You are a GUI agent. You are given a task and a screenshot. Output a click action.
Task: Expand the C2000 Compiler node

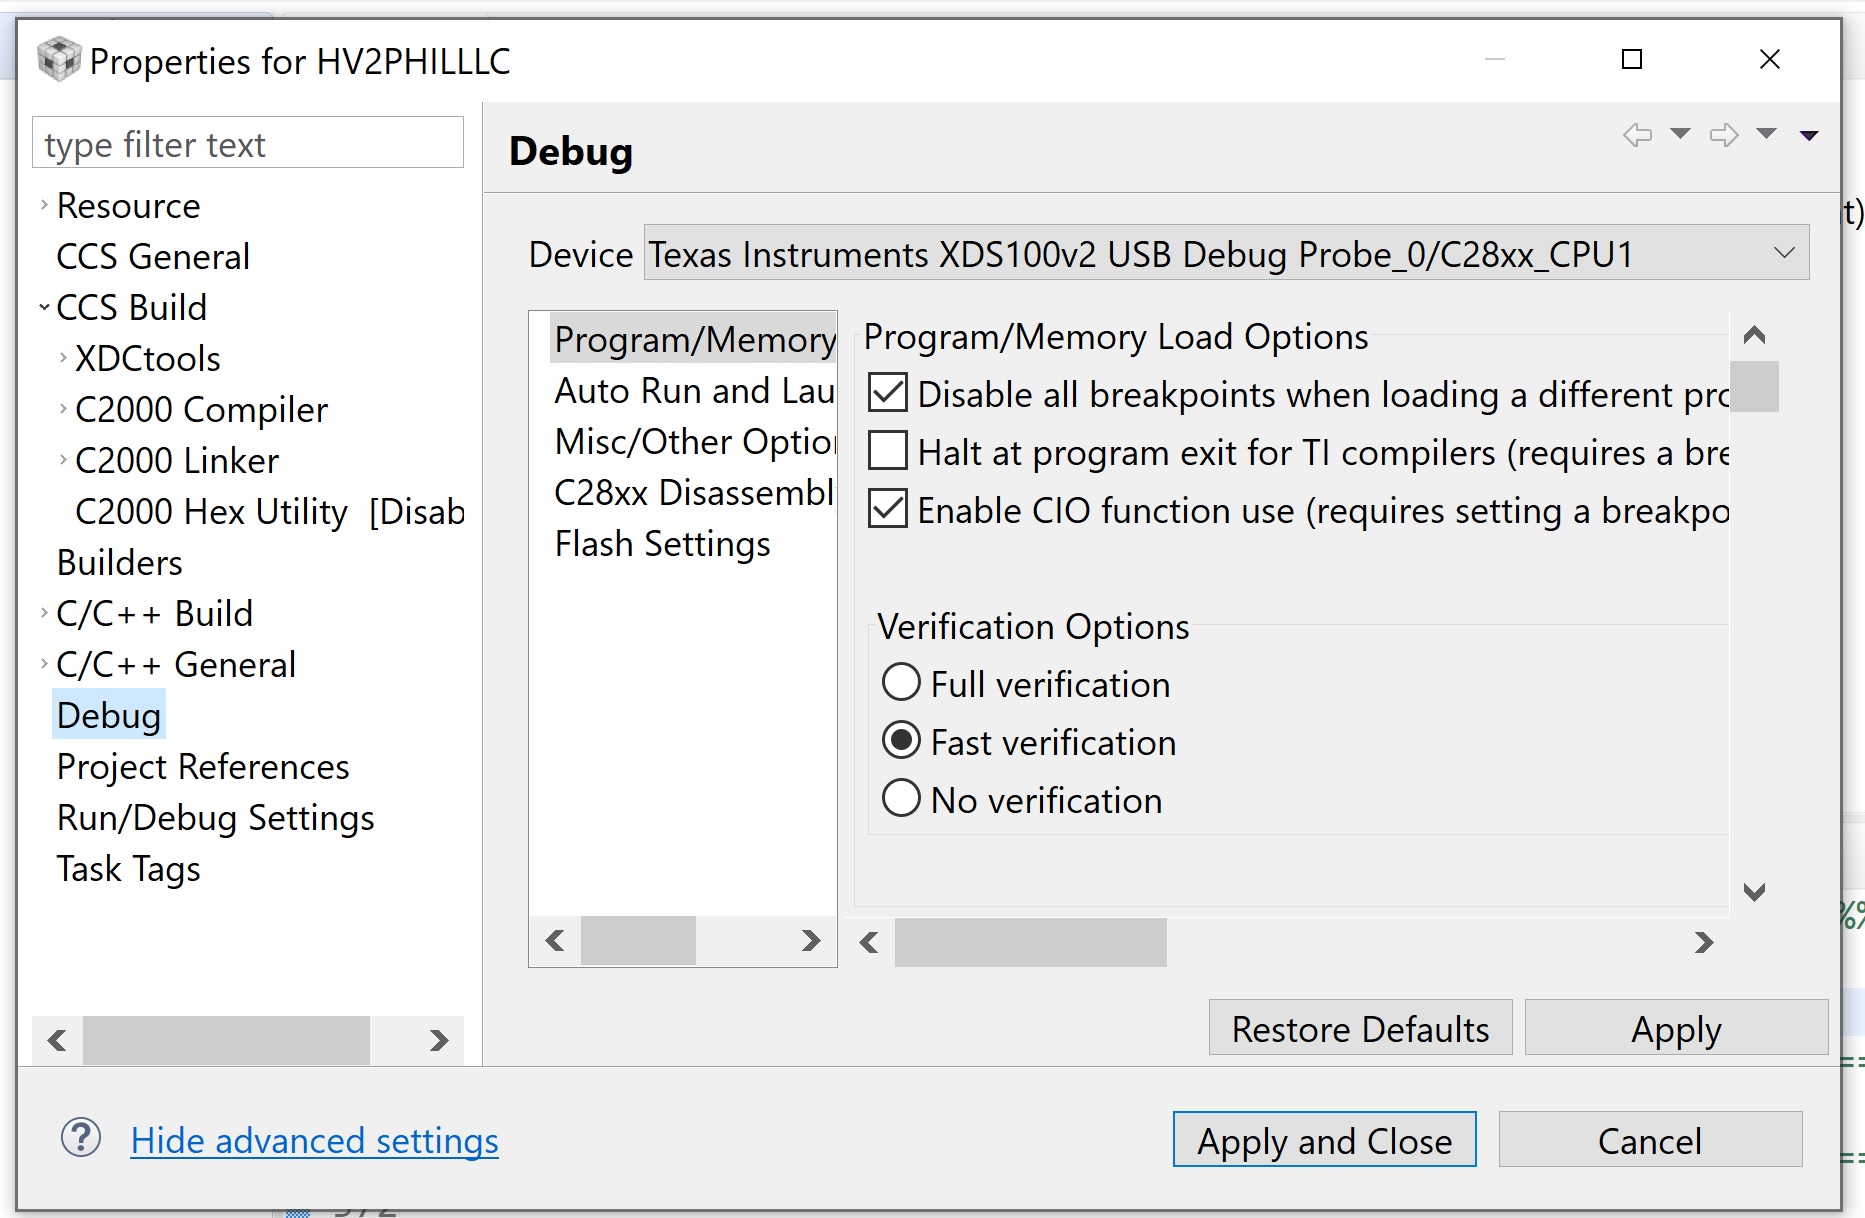coord(63,409)
